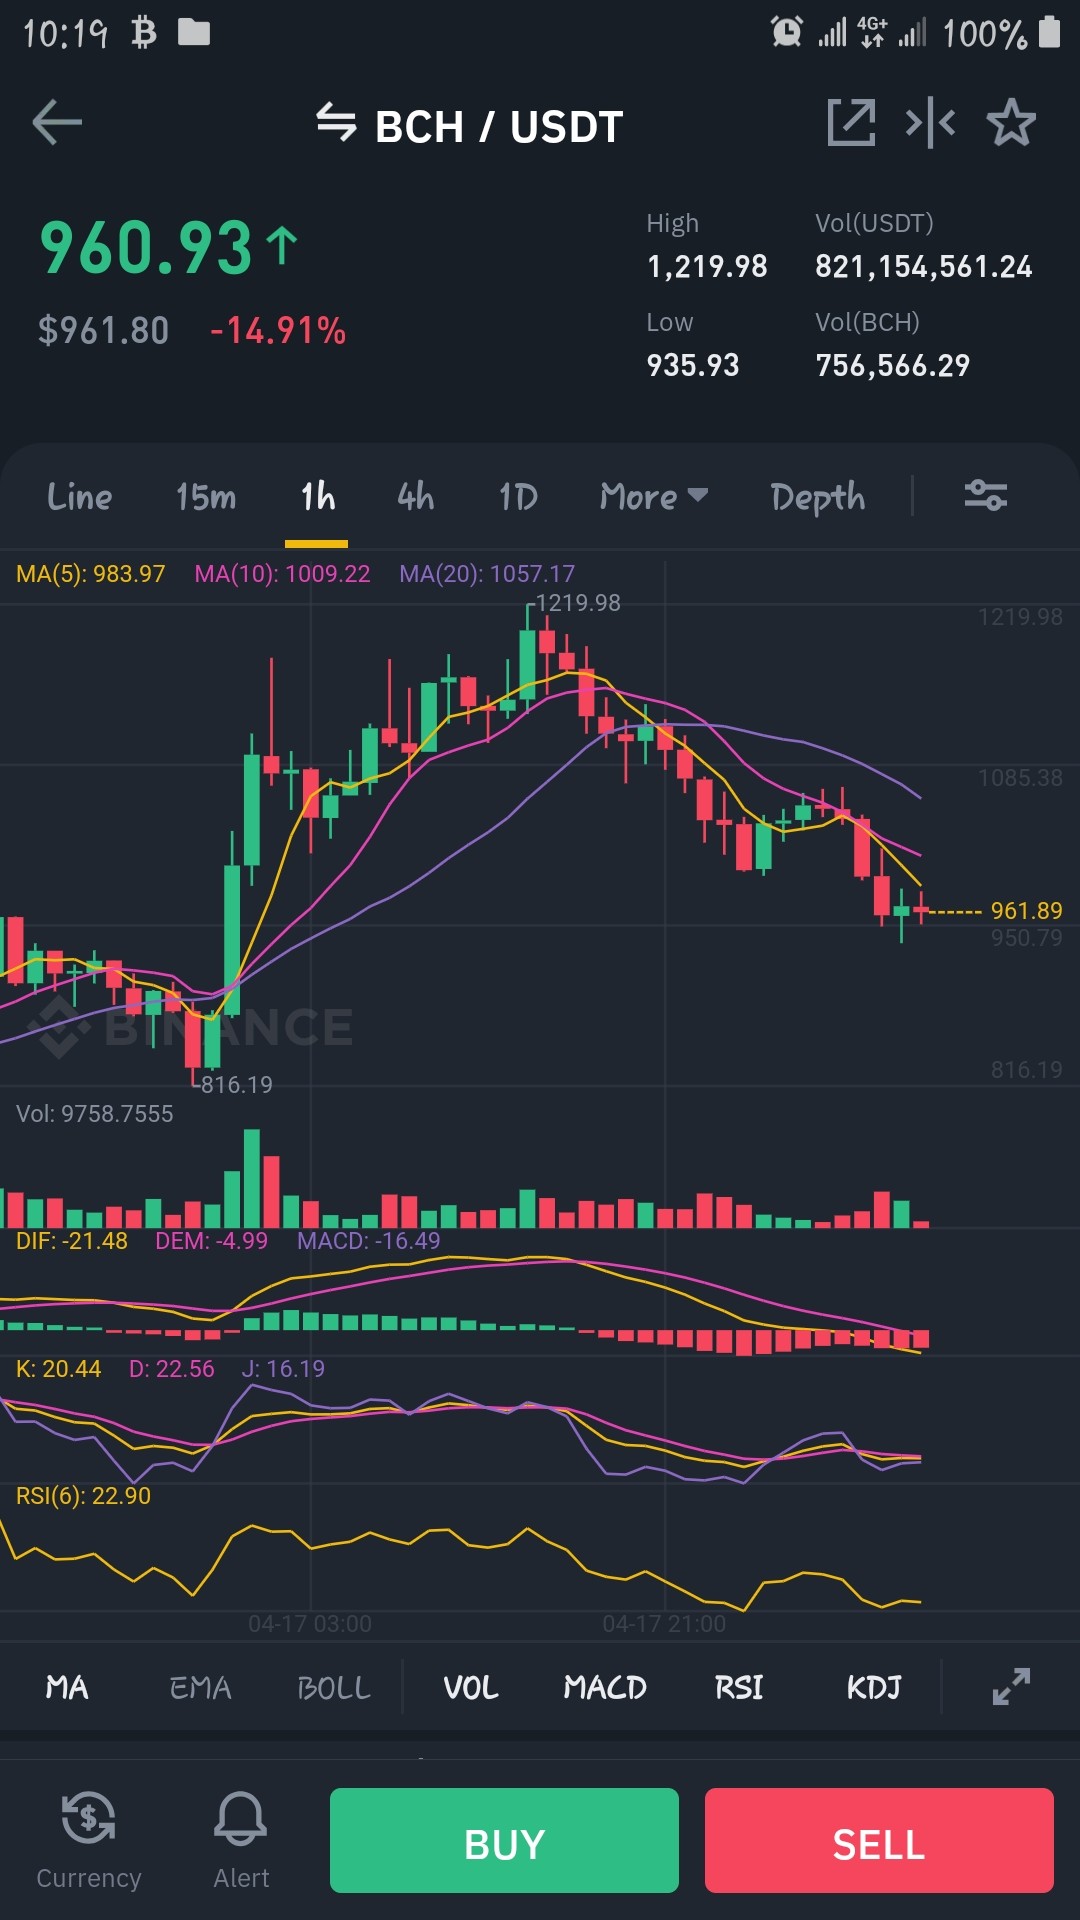Expand the More timeframes dropdown
Image resolution: width=1080 pixels, height=1920 pixels.
click(654, 496)
